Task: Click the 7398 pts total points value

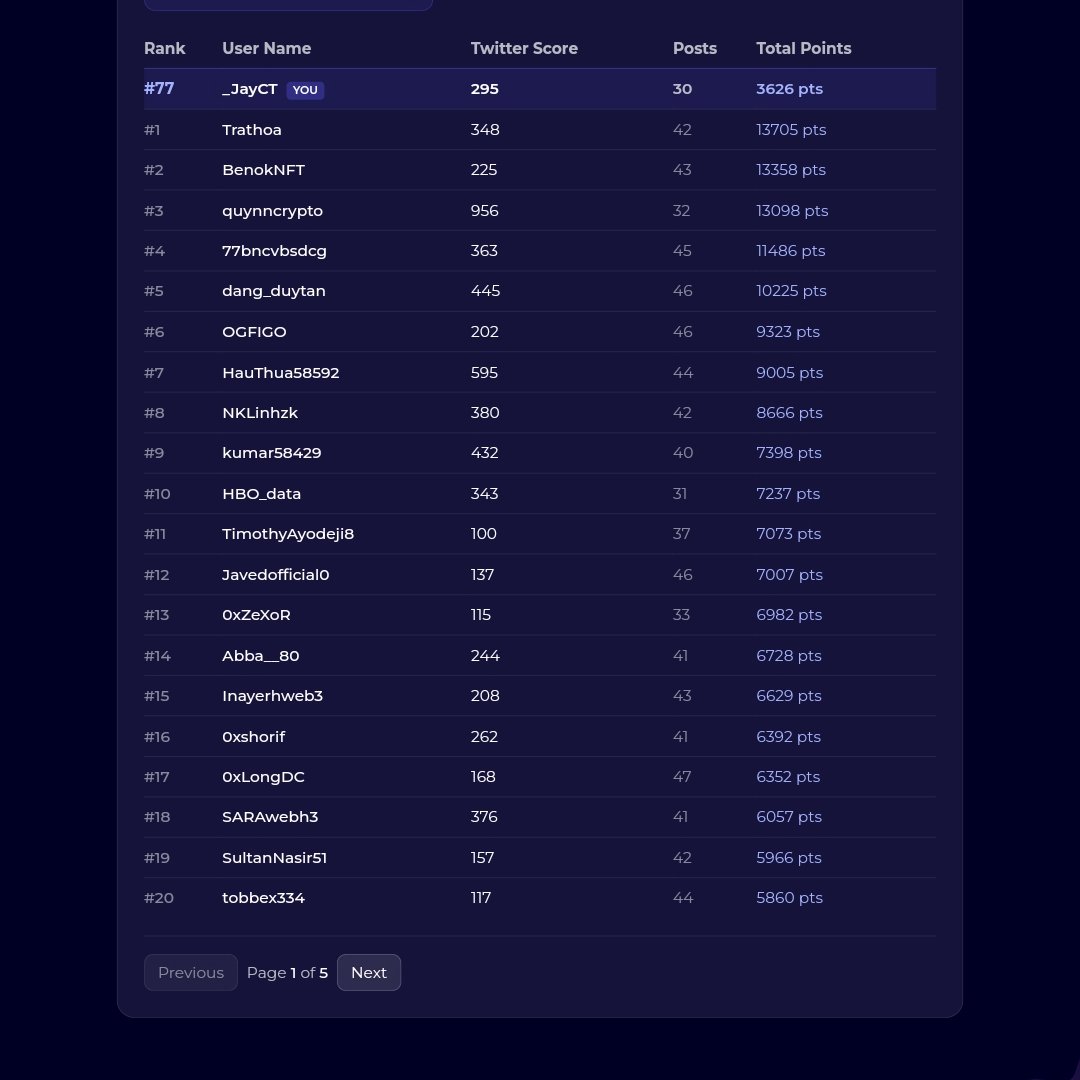Action: [x=789, y=453]
